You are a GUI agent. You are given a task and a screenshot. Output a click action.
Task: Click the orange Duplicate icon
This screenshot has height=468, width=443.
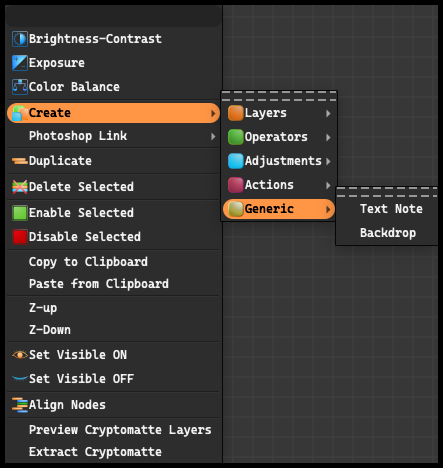point(20,161)
